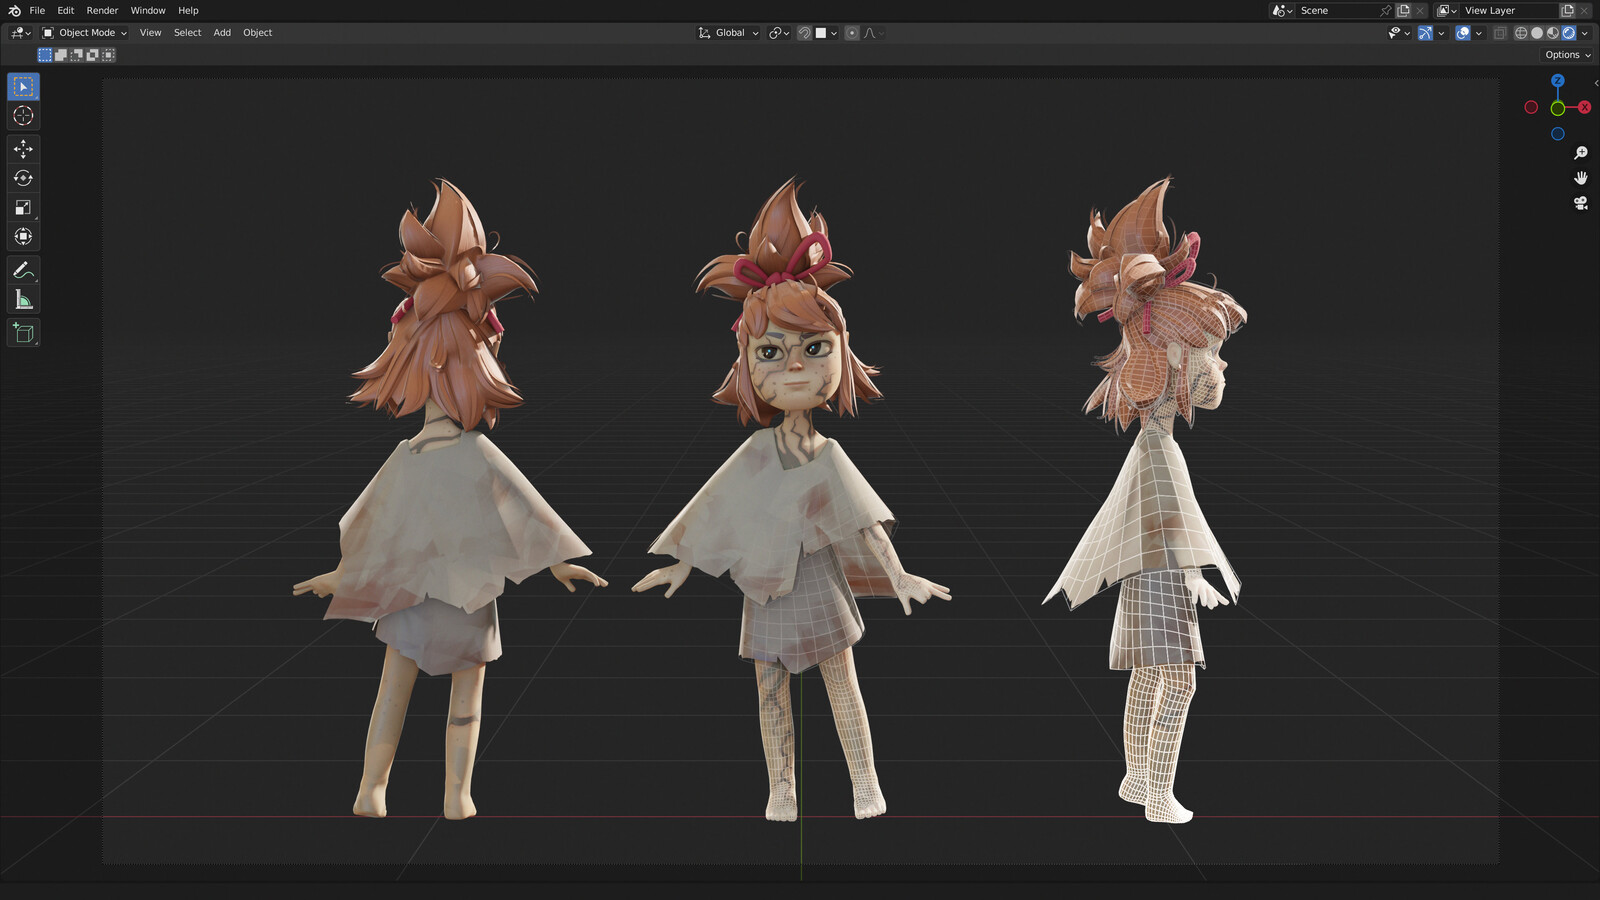This screenshot has width=1600, height=900.
Task: Open the Options dropdown
Action: (x=1567, y=55)
